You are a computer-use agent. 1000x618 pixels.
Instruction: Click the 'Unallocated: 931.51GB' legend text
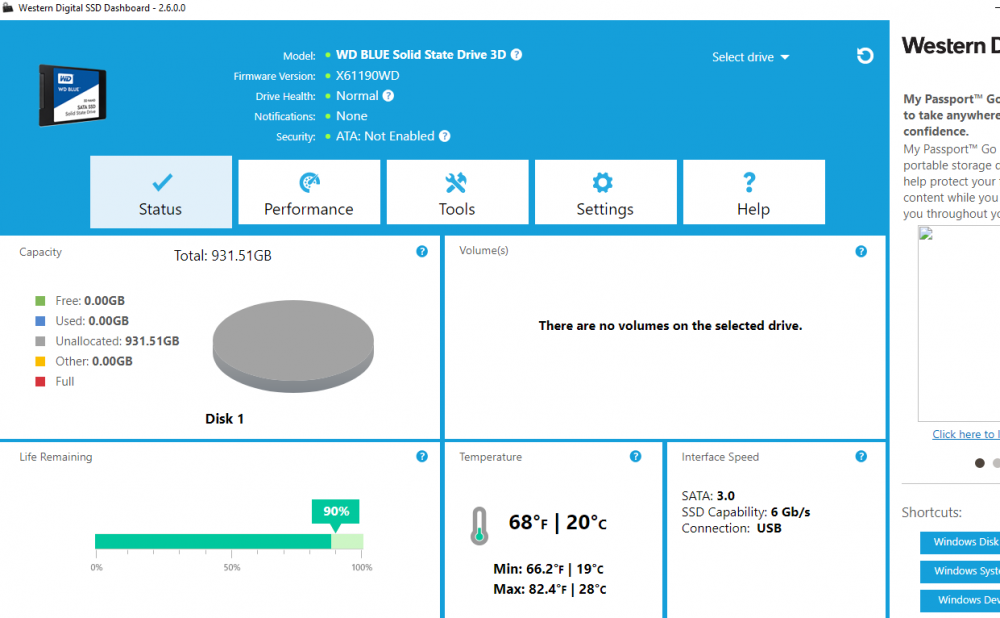[x=117, y=341]
